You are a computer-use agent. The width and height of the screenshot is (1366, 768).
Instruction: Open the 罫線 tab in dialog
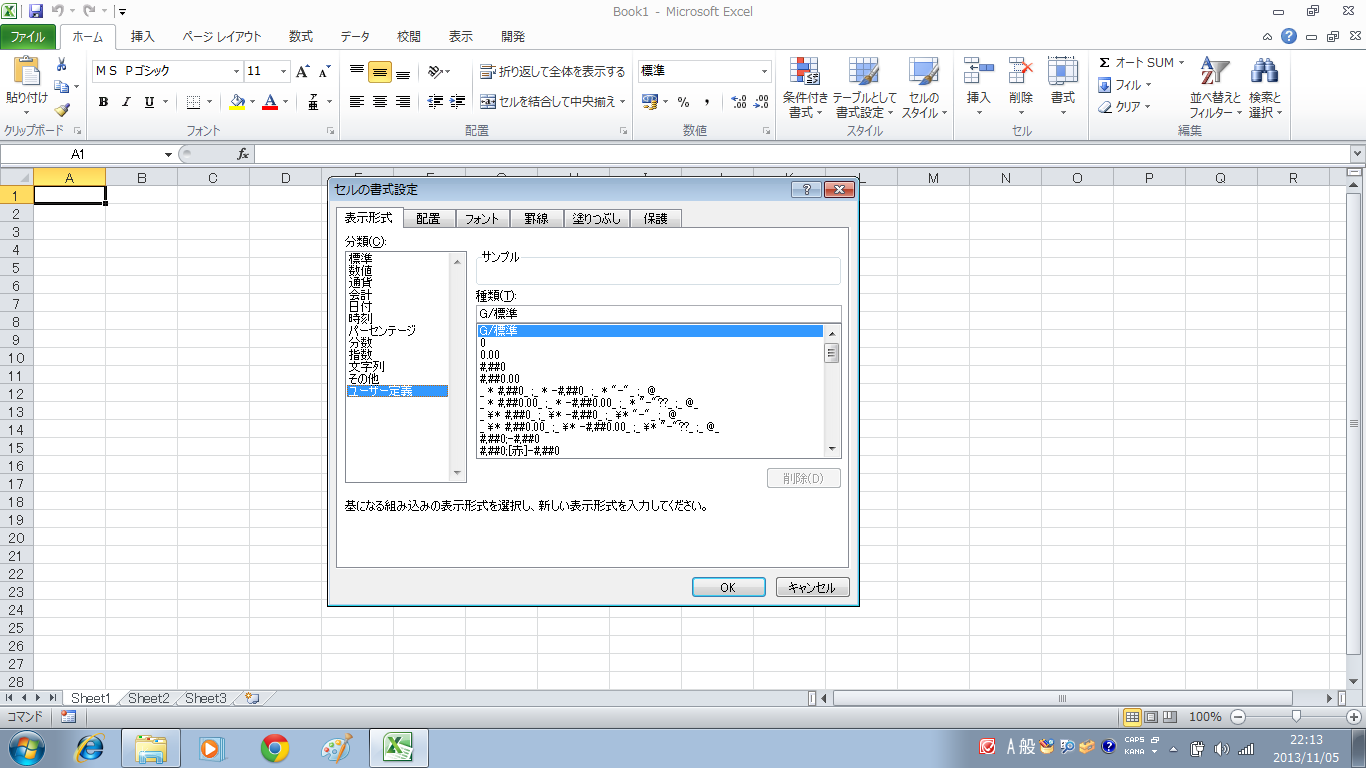537,218
